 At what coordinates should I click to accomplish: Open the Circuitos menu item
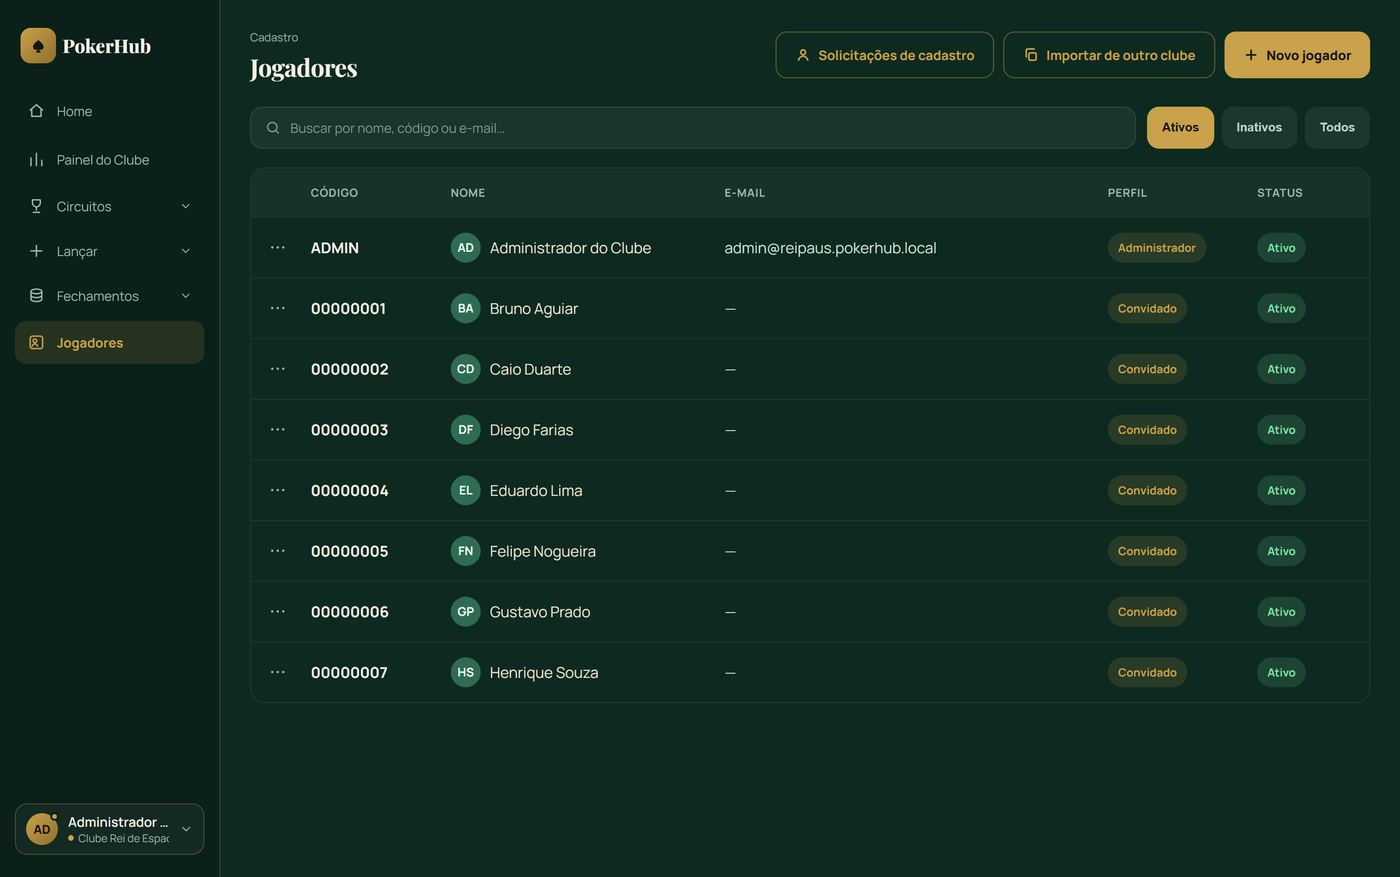point(110,206)
